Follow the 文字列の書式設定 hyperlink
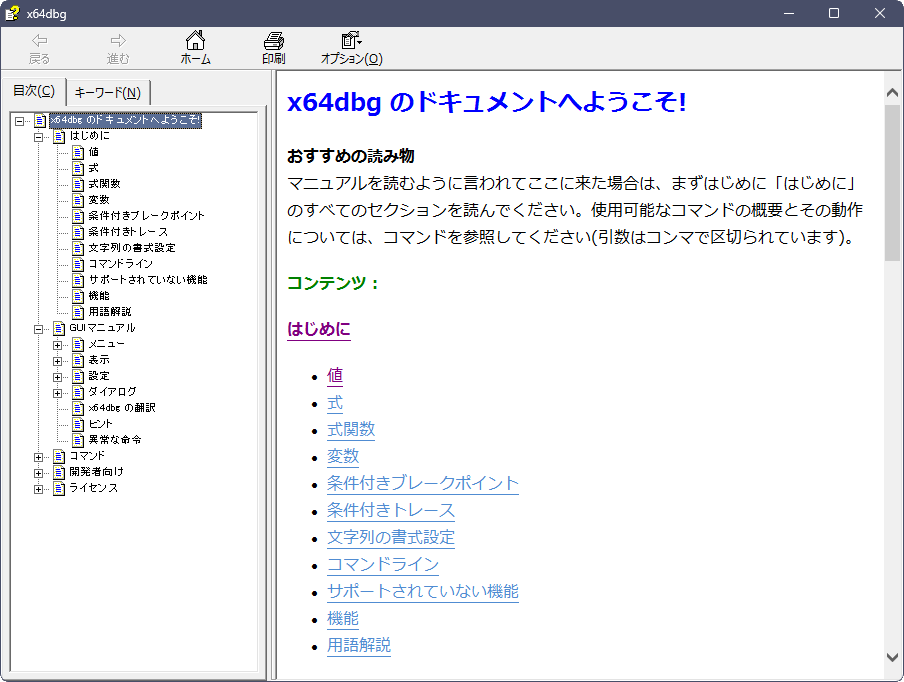 point(391,537)
